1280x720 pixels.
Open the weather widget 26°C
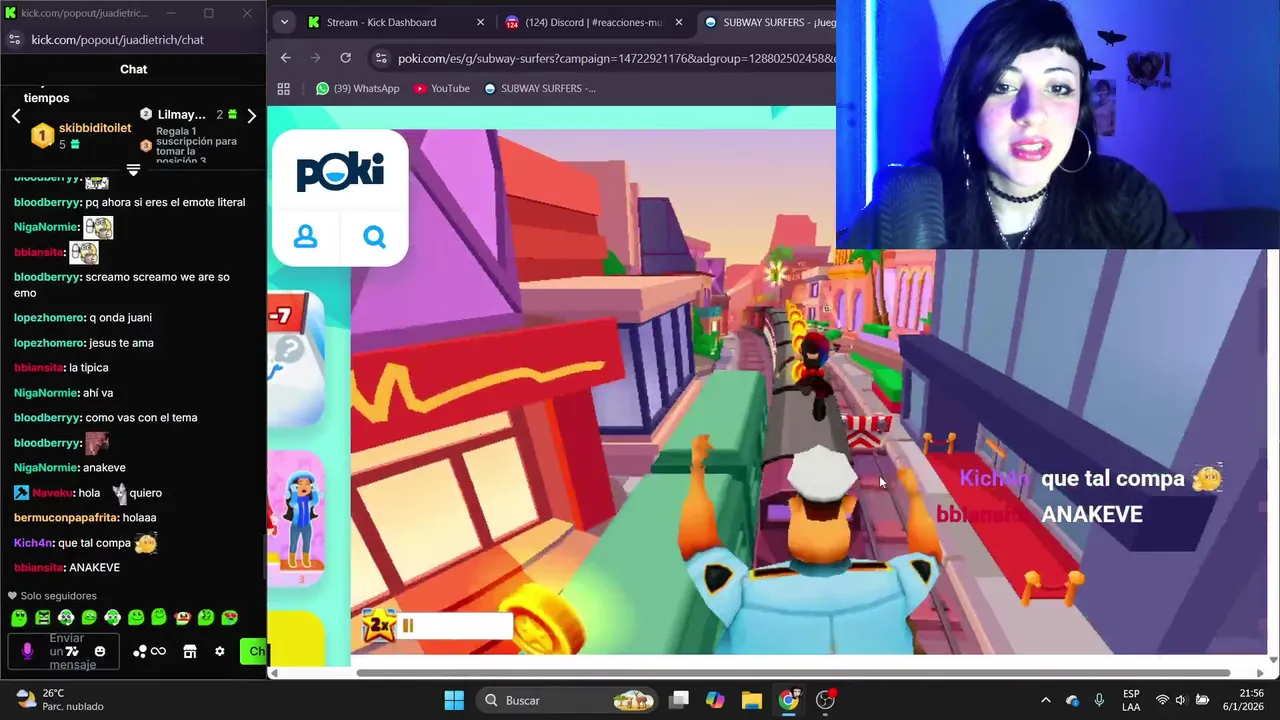point(60,700)
